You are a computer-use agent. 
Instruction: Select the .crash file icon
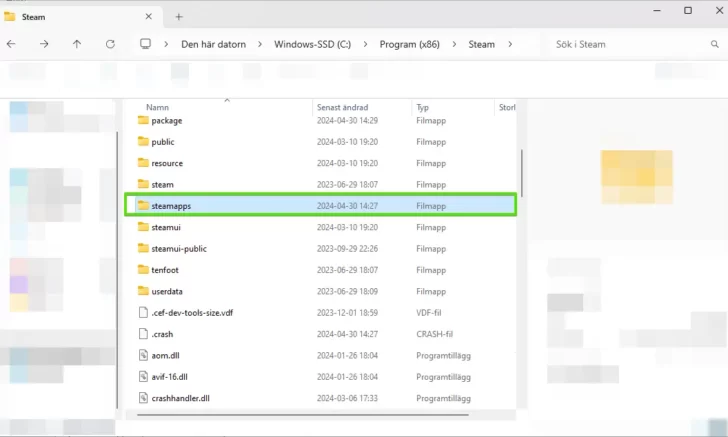(x=143, y=334)
